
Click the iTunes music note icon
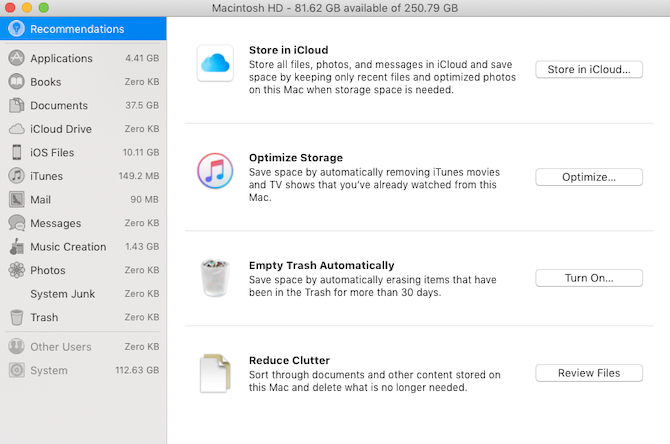point(214,172)
